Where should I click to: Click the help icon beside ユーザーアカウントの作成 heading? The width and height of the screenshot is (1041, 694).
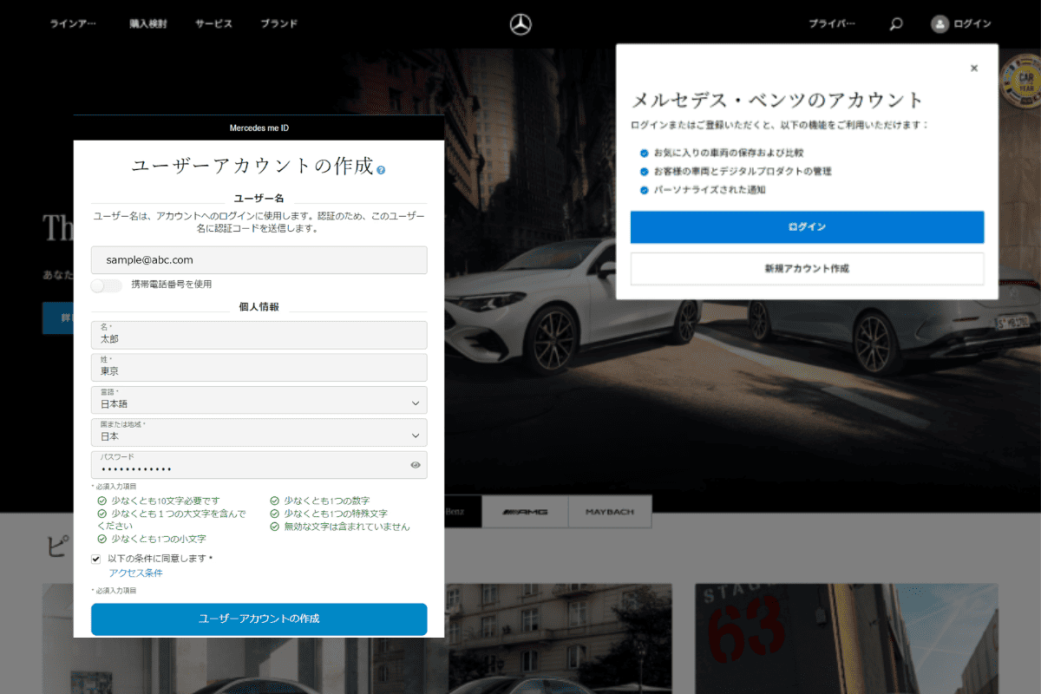[x=381, y=170]
